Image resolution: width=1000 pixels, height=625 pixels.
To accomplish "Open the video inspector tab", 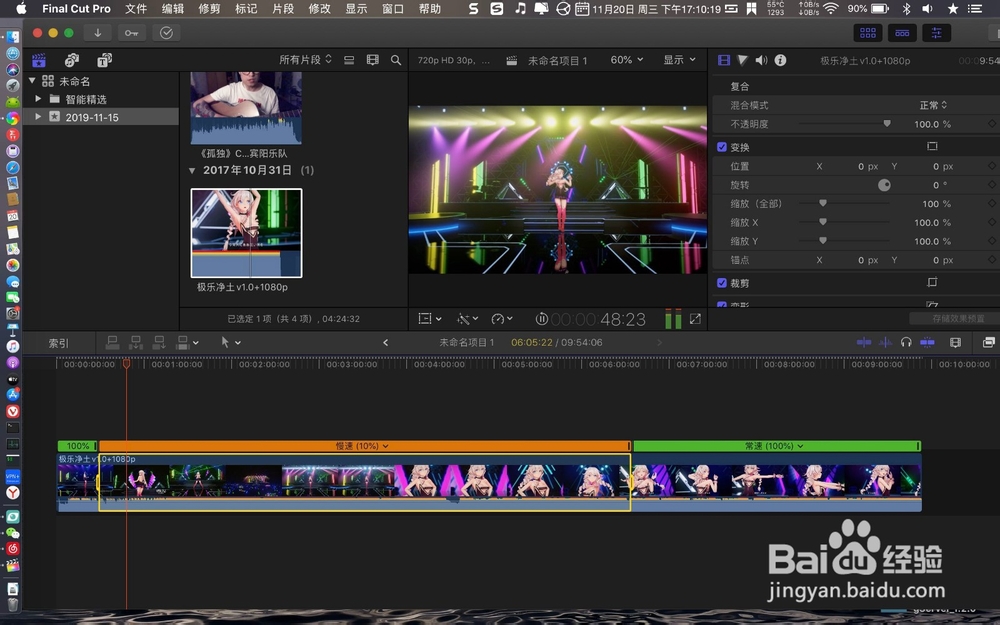I will tap(724, 60).
